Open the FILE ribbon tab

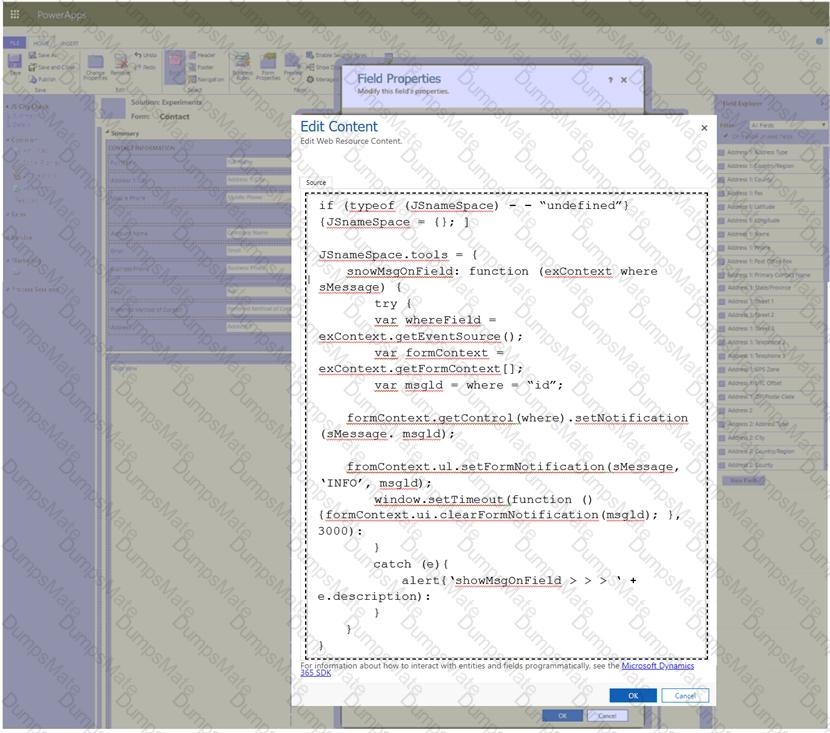(x=13, y=43)
